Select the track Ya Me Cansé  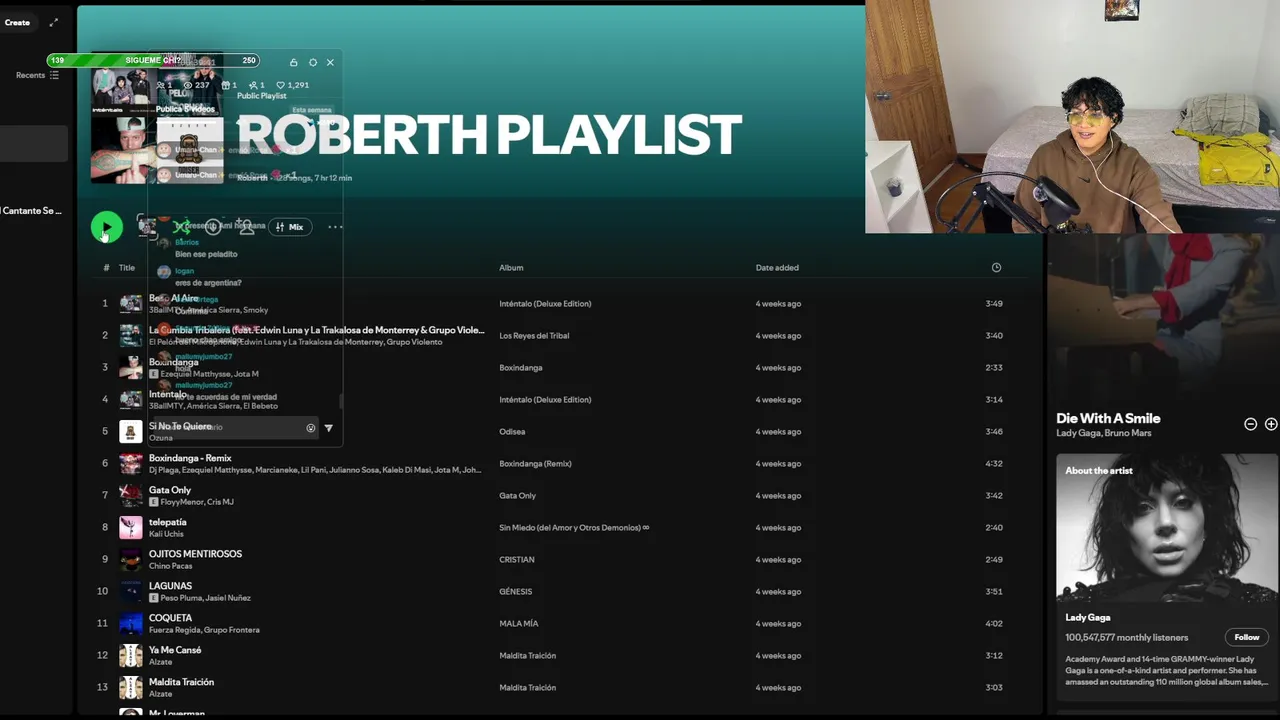pyautogui.click(x=175, y=650)
